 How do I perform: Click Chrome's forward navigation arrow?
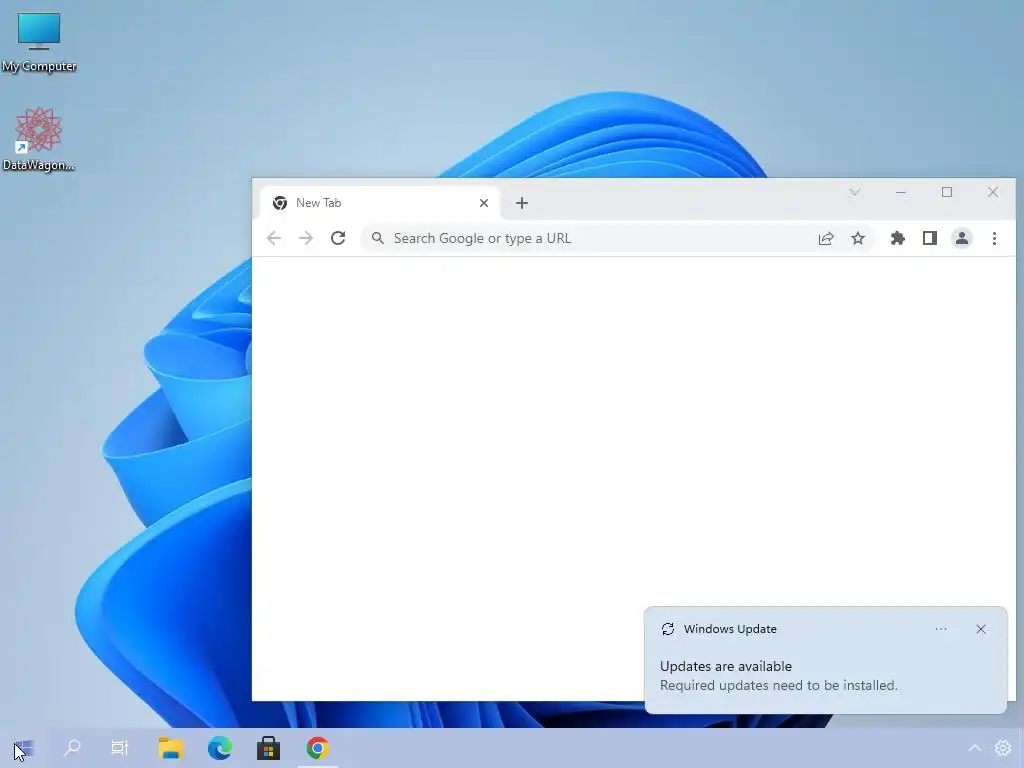tap(306, 238)
